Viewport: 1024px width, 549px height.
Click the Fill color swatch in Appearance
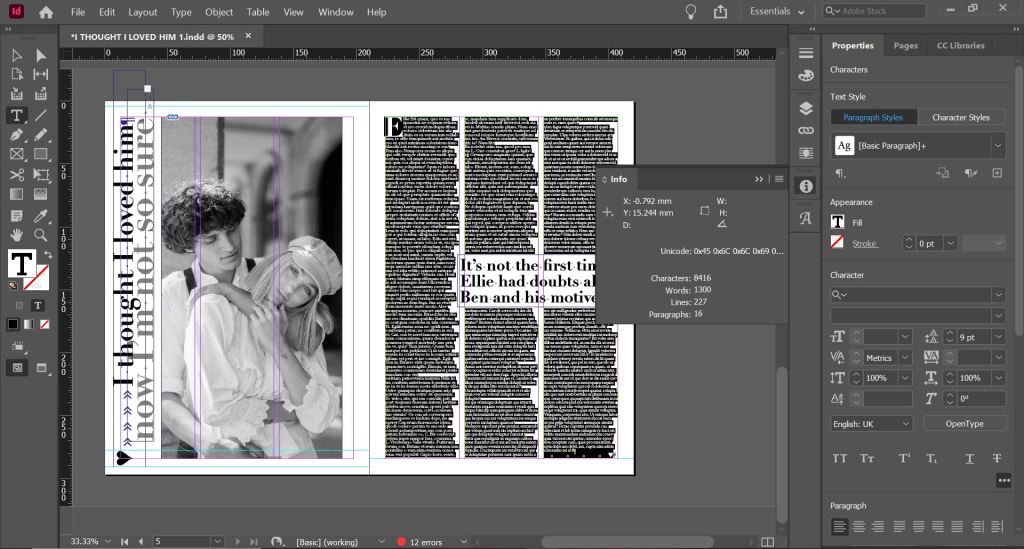838,222
